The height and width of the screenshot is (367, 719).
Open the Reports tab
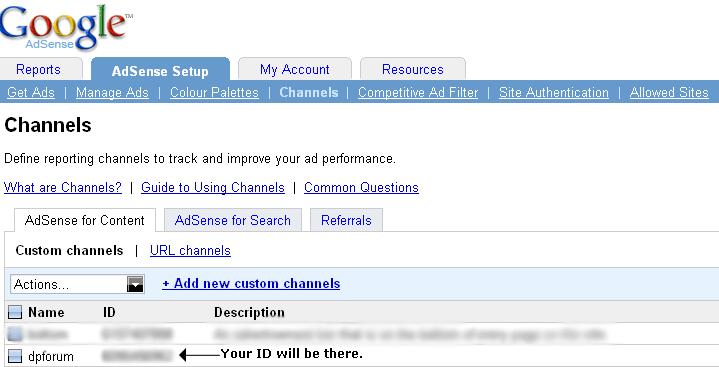[39, 69]
